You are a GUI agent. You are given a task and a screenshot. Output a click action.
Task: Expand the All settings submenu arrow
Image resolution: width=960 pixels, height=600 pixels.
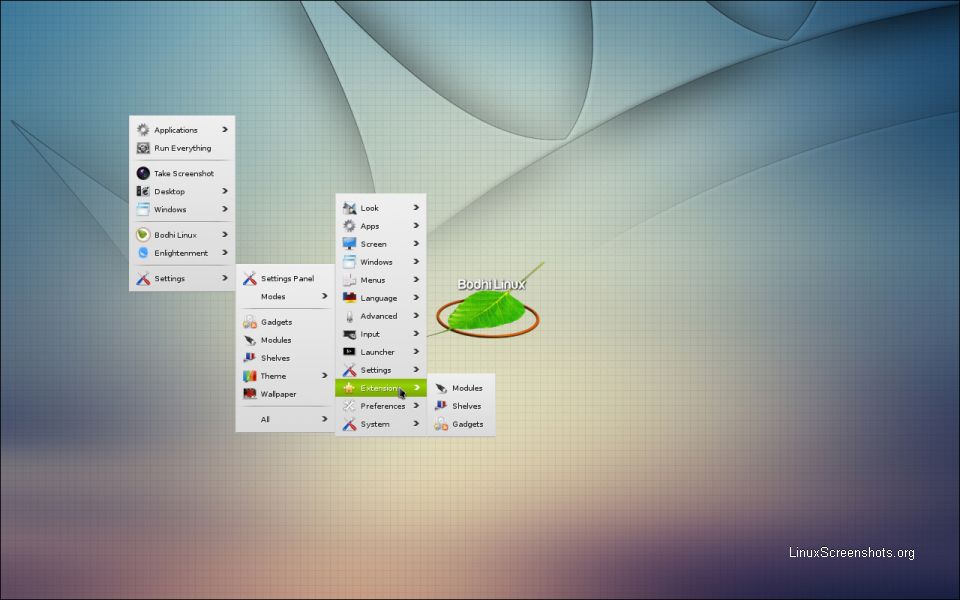tap(324, 419)
